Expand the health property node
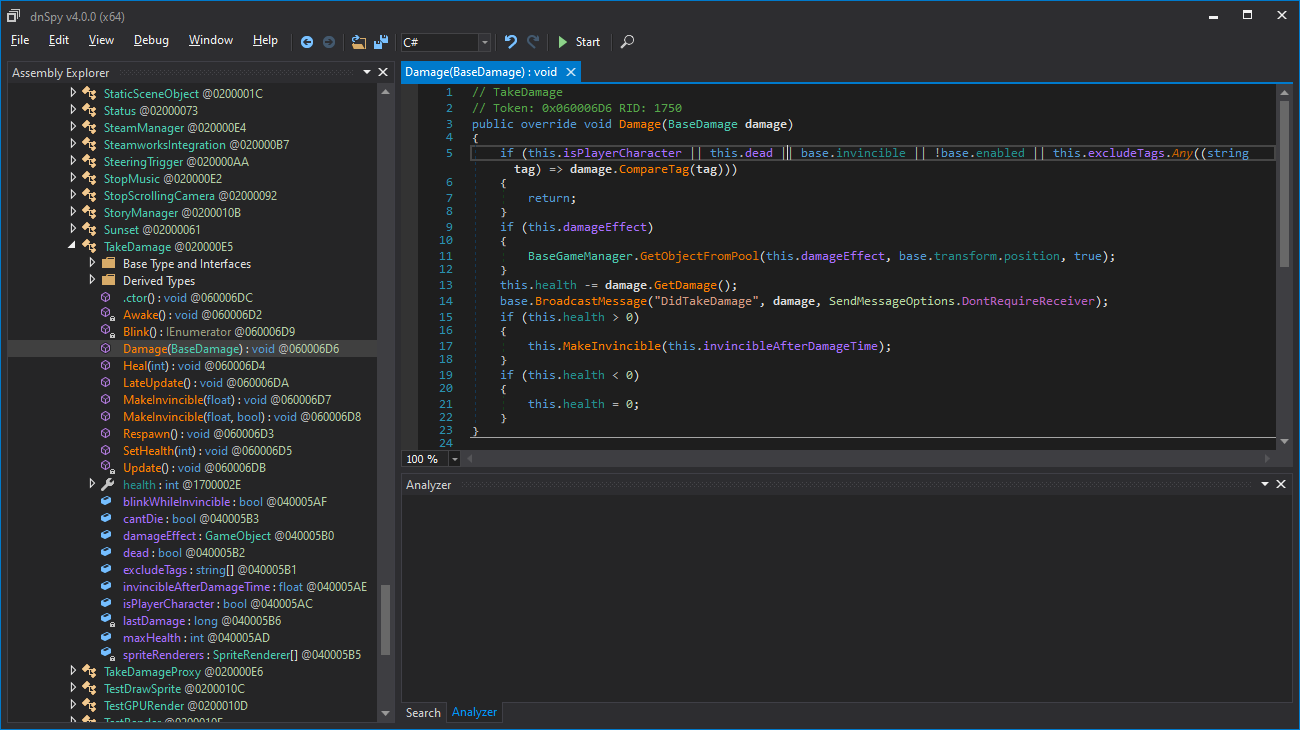1300x730 pixels. click(93, 485)
